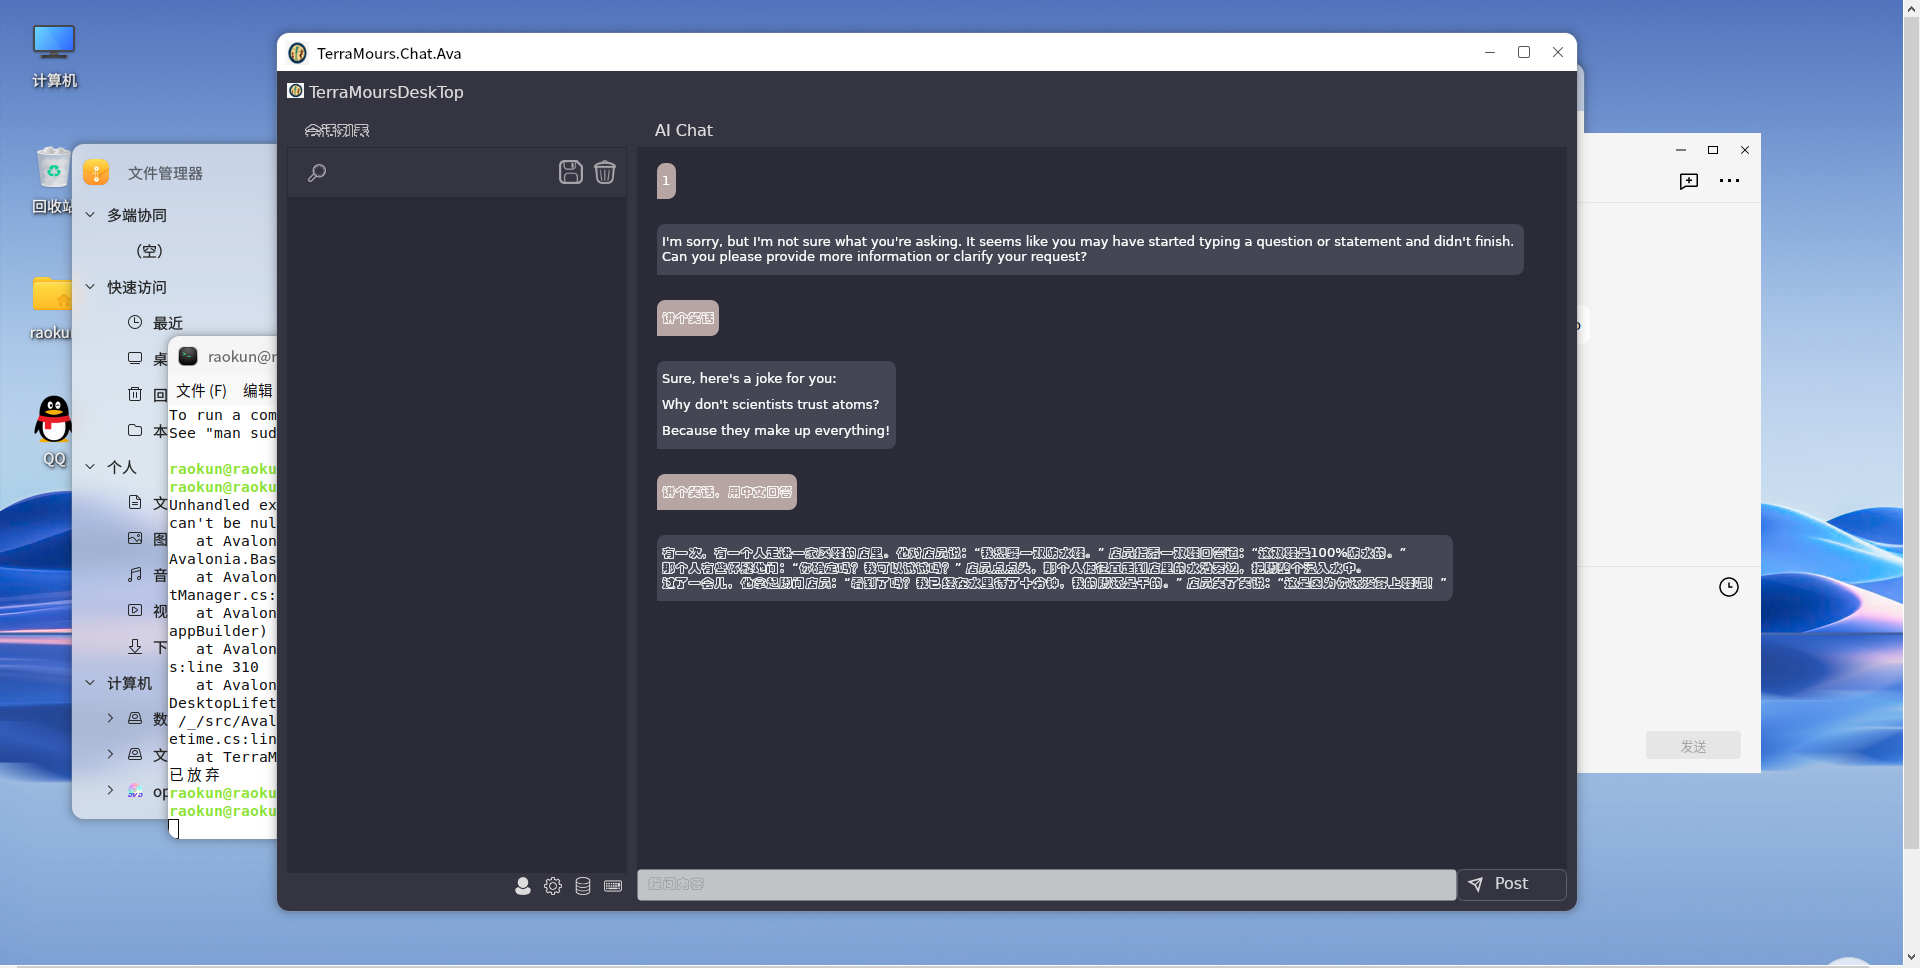Collapse the 个人 section in file manager
The image size is (1920, 968).
click(90, 467)
